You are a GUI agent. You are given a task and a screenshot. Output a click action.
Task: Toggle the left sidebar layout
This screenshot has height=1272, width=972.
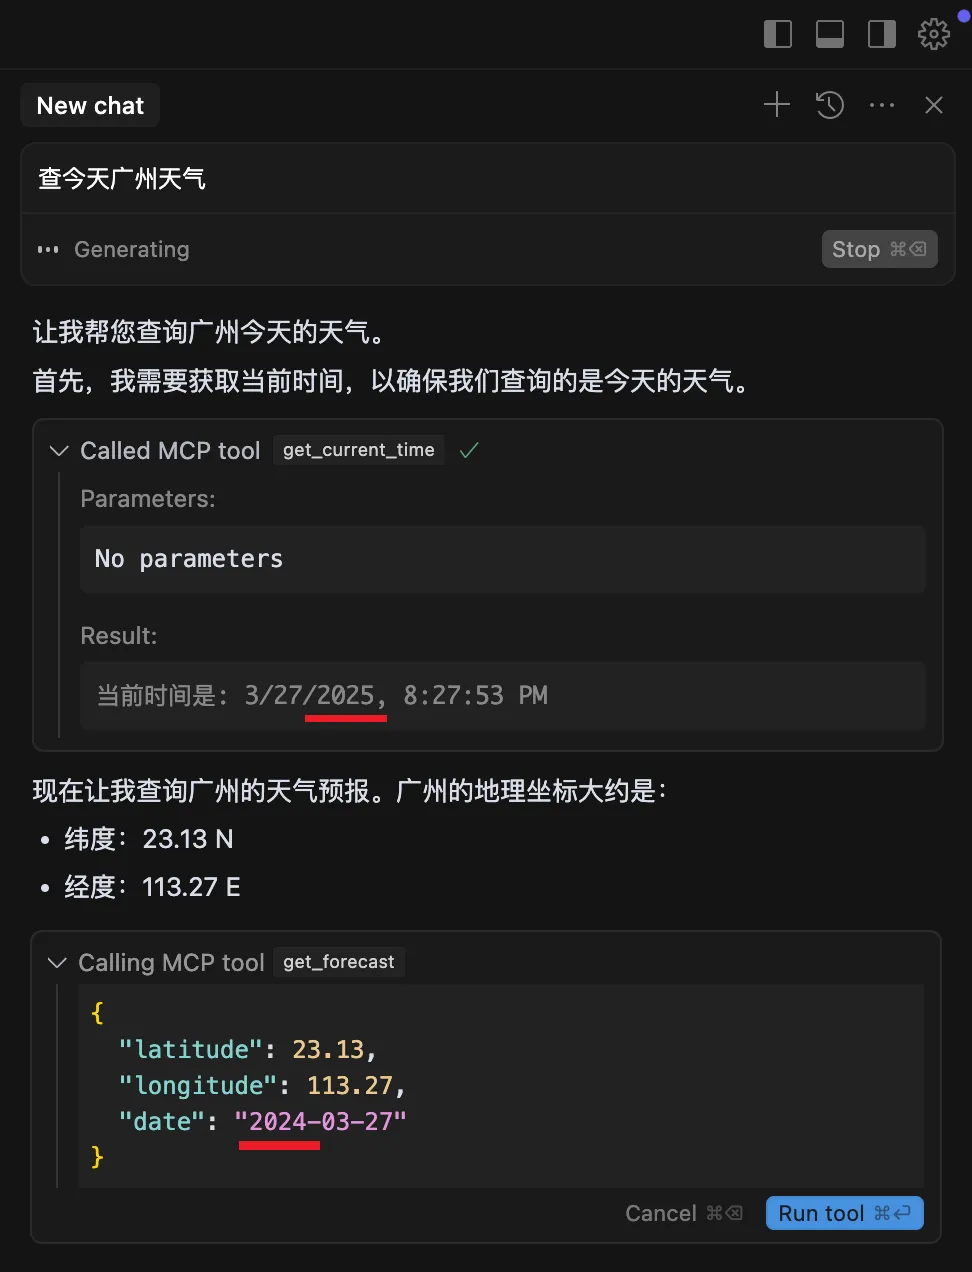click(777, 33)
